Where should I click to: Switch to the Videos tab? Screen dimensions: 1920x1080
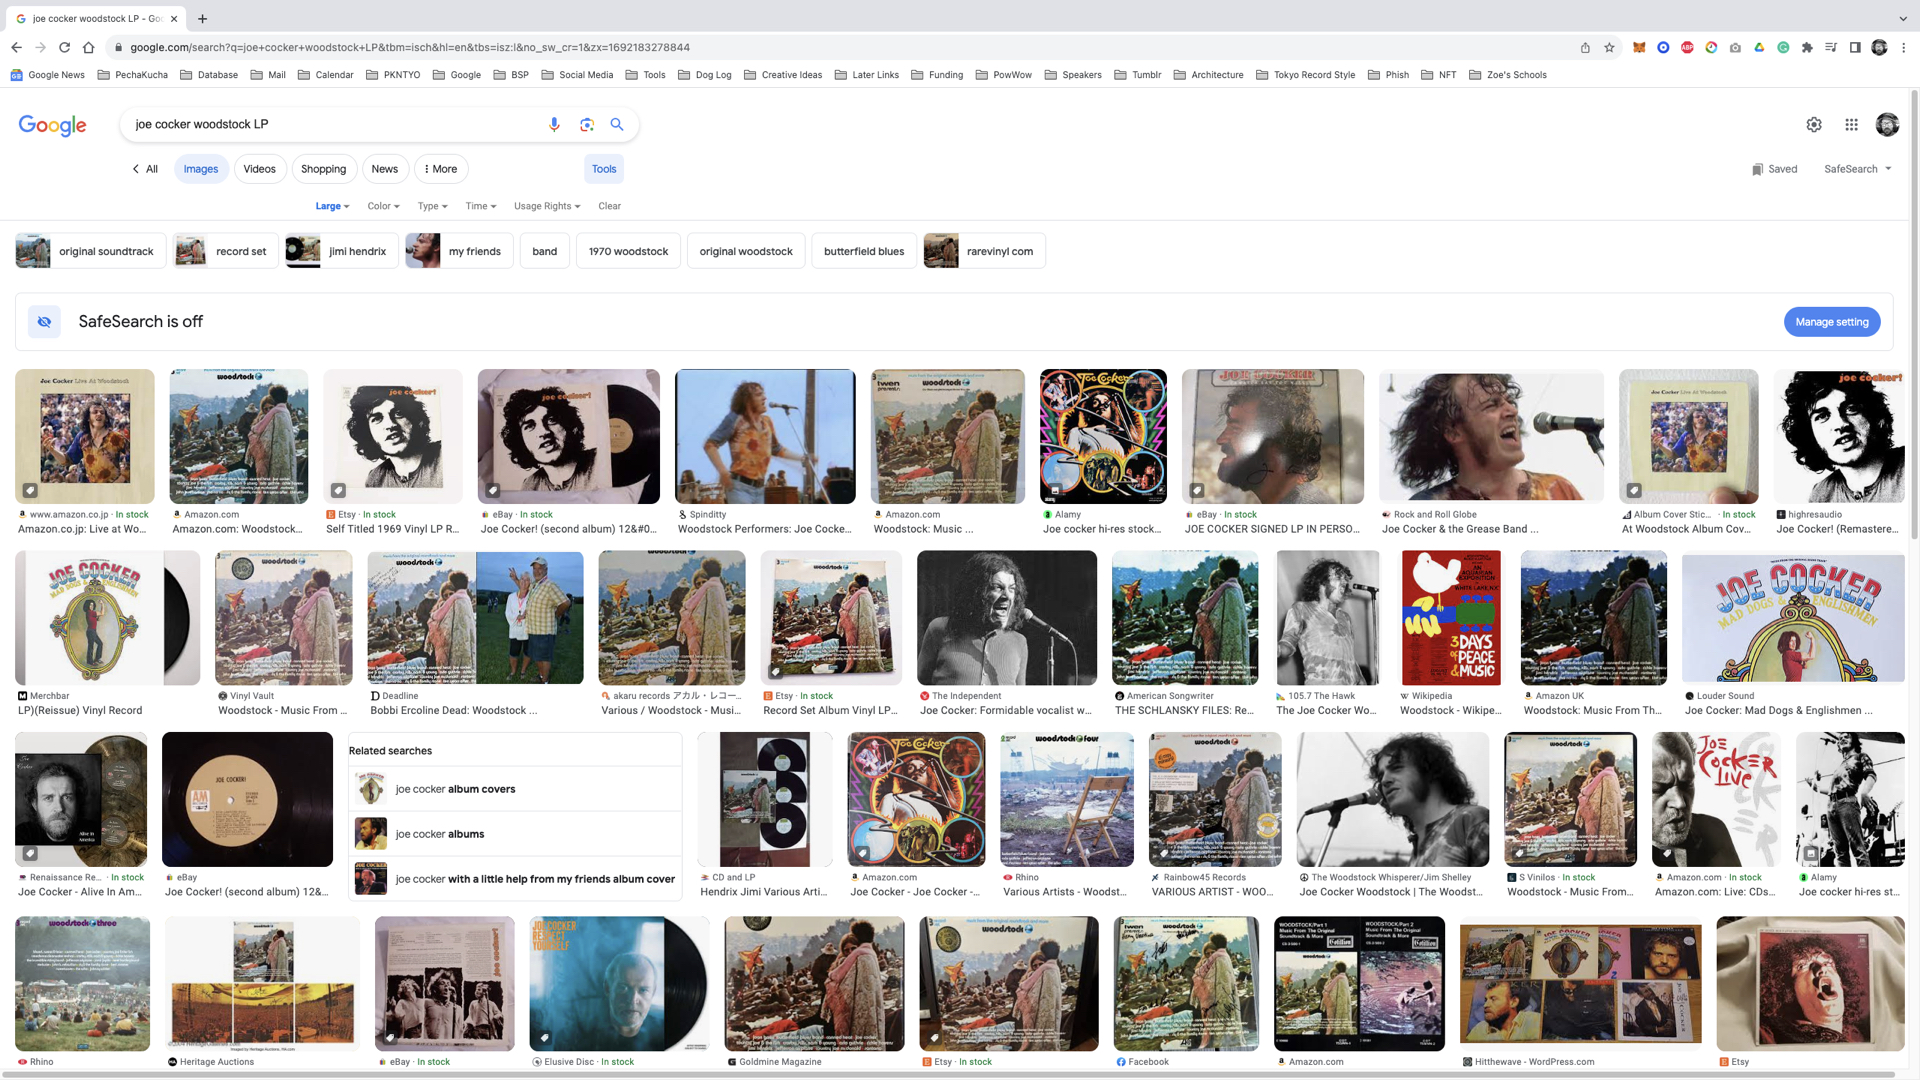[259, 169]
